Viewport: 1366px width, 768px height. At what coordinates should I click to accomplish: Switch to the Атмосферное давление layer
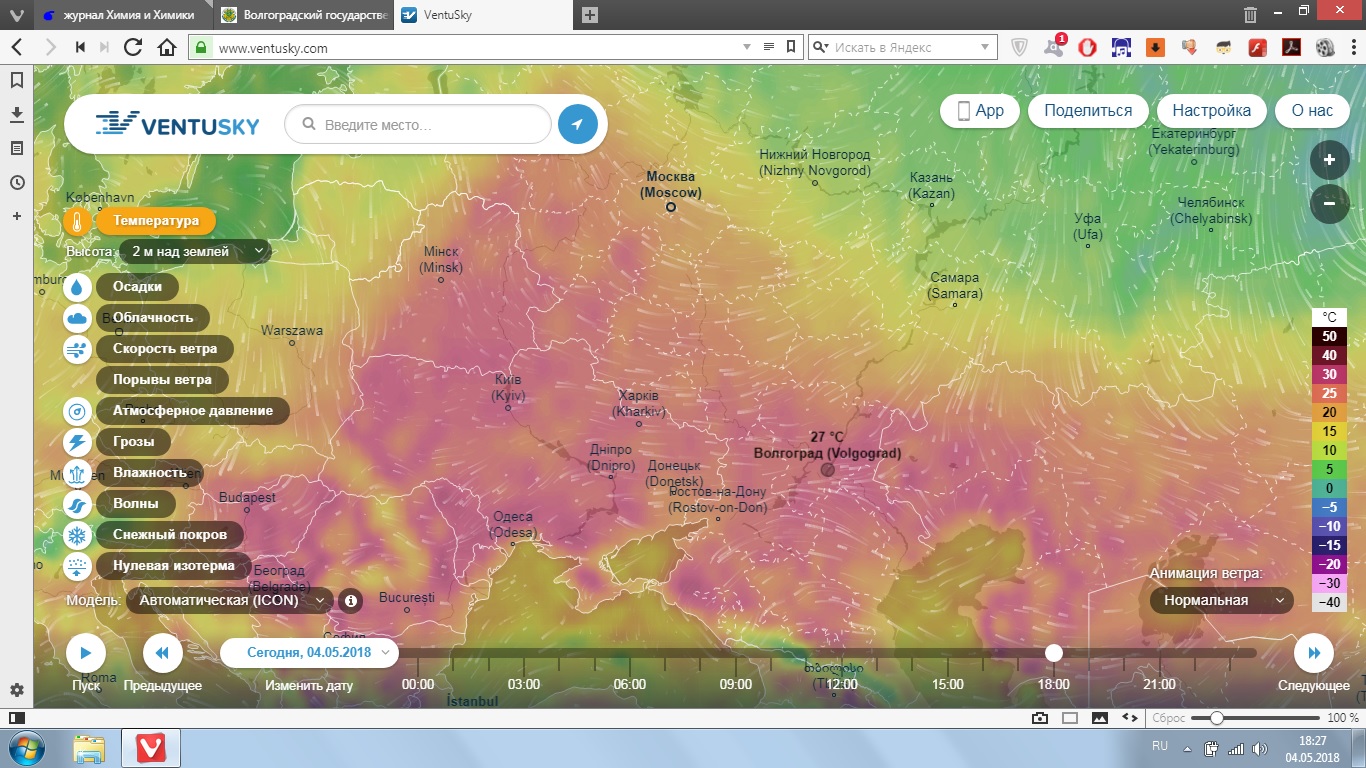tap(192, 411)
